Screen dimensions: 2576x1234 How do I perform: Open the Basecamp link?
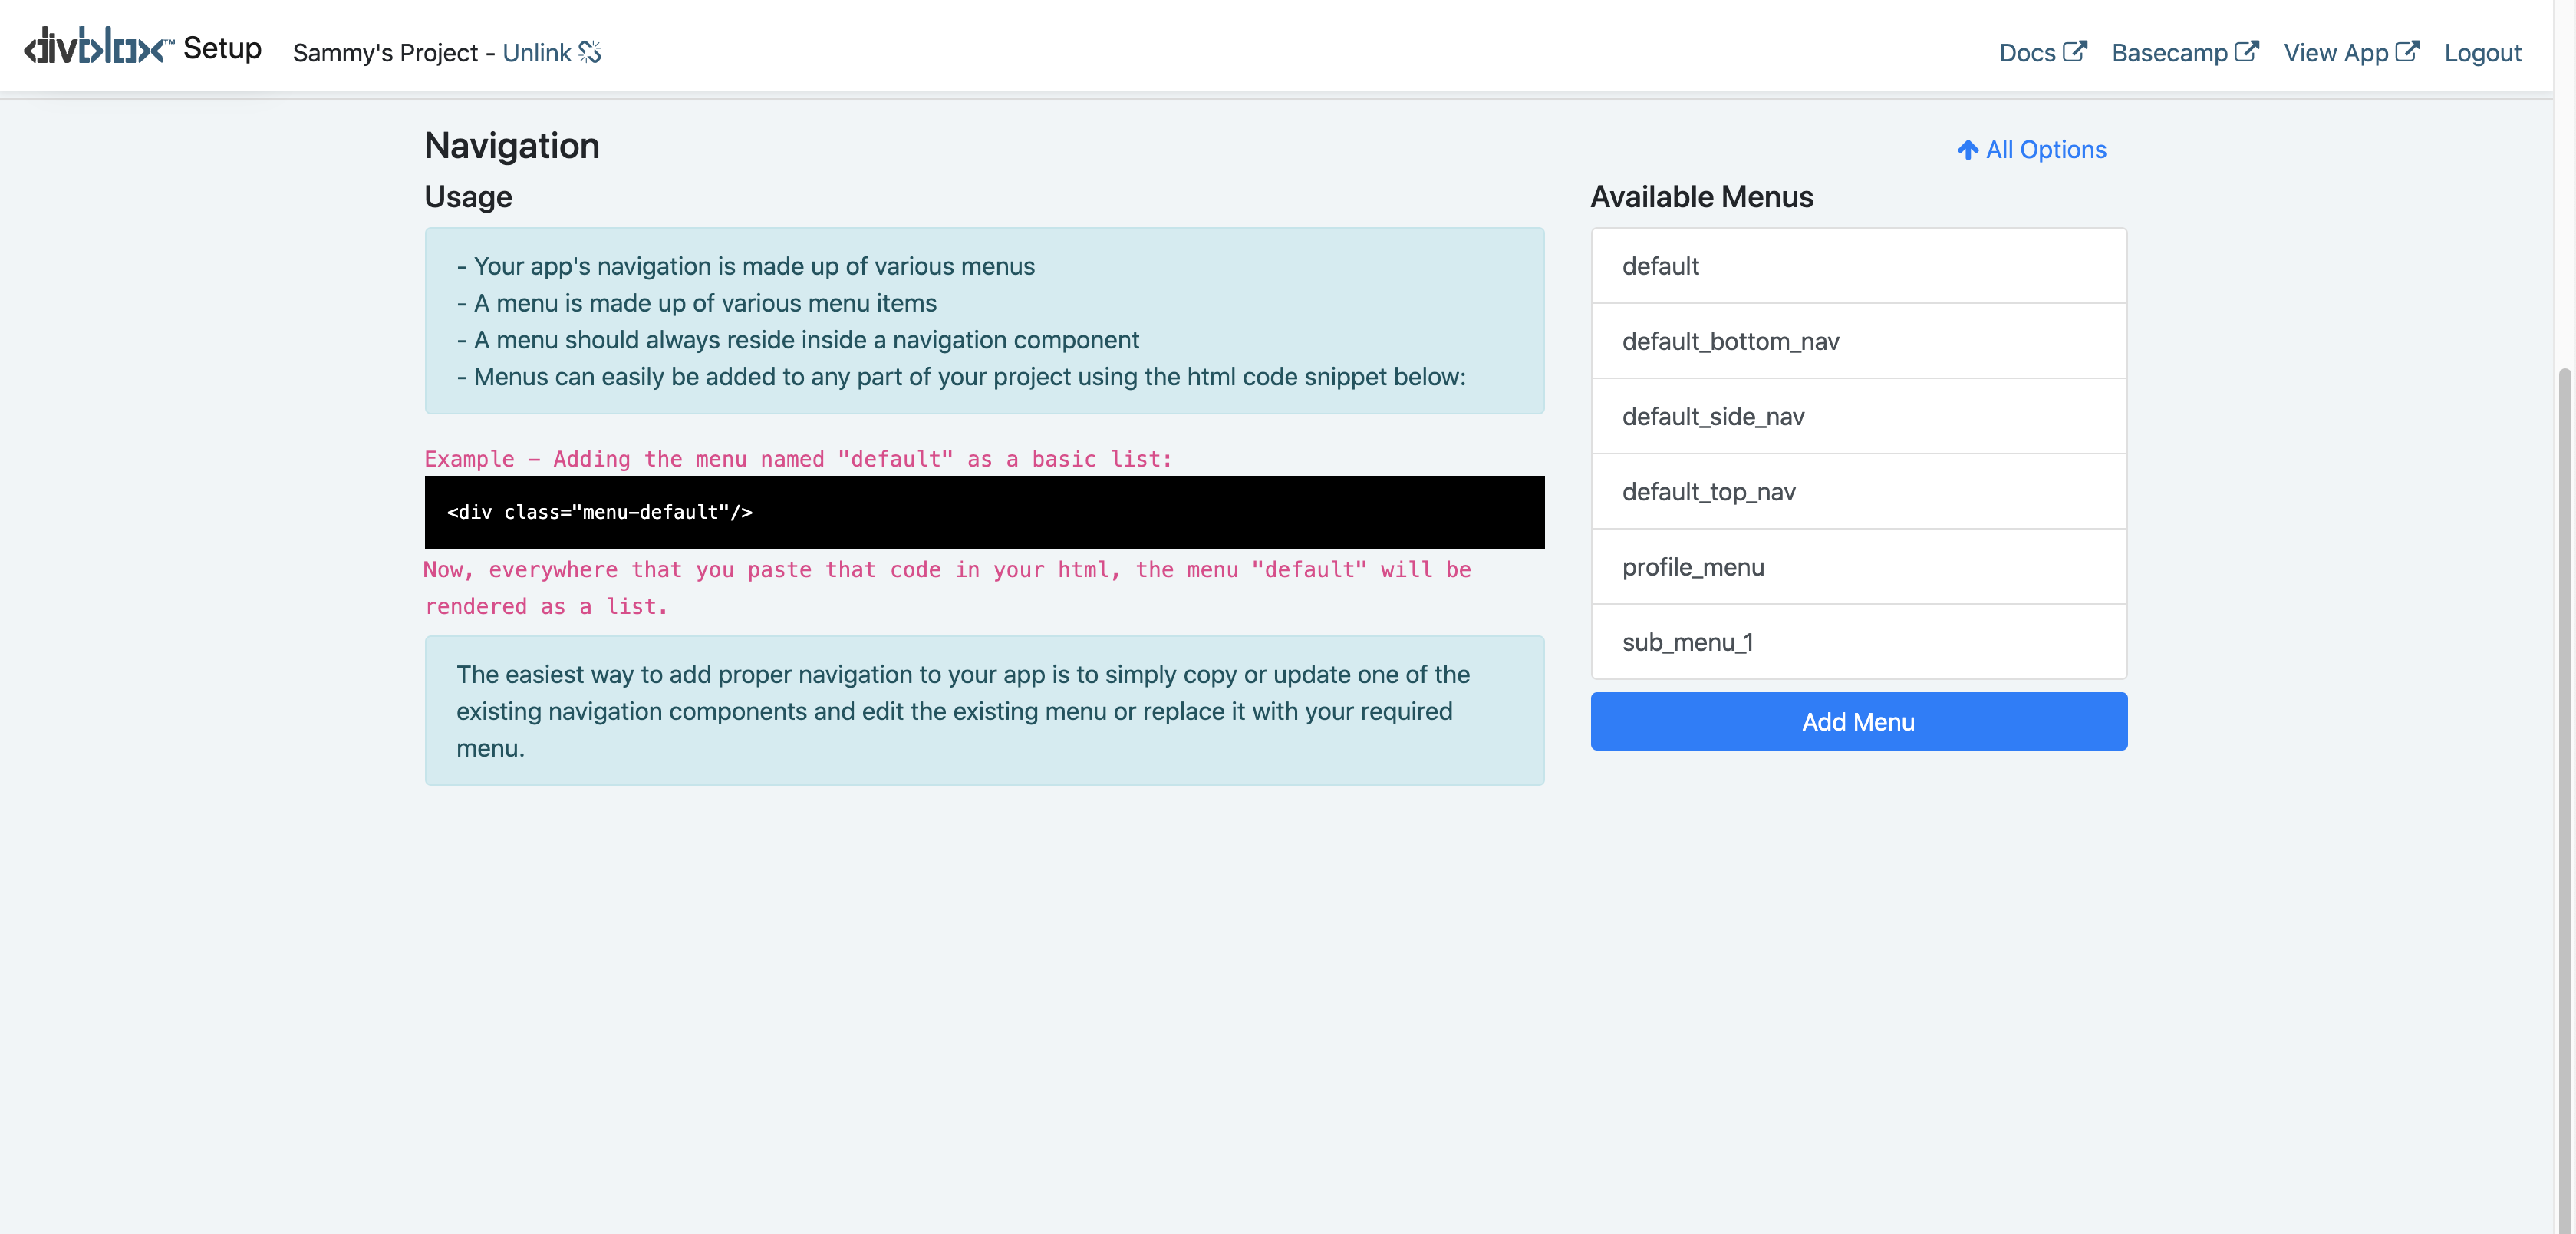tap(2185, 52)
